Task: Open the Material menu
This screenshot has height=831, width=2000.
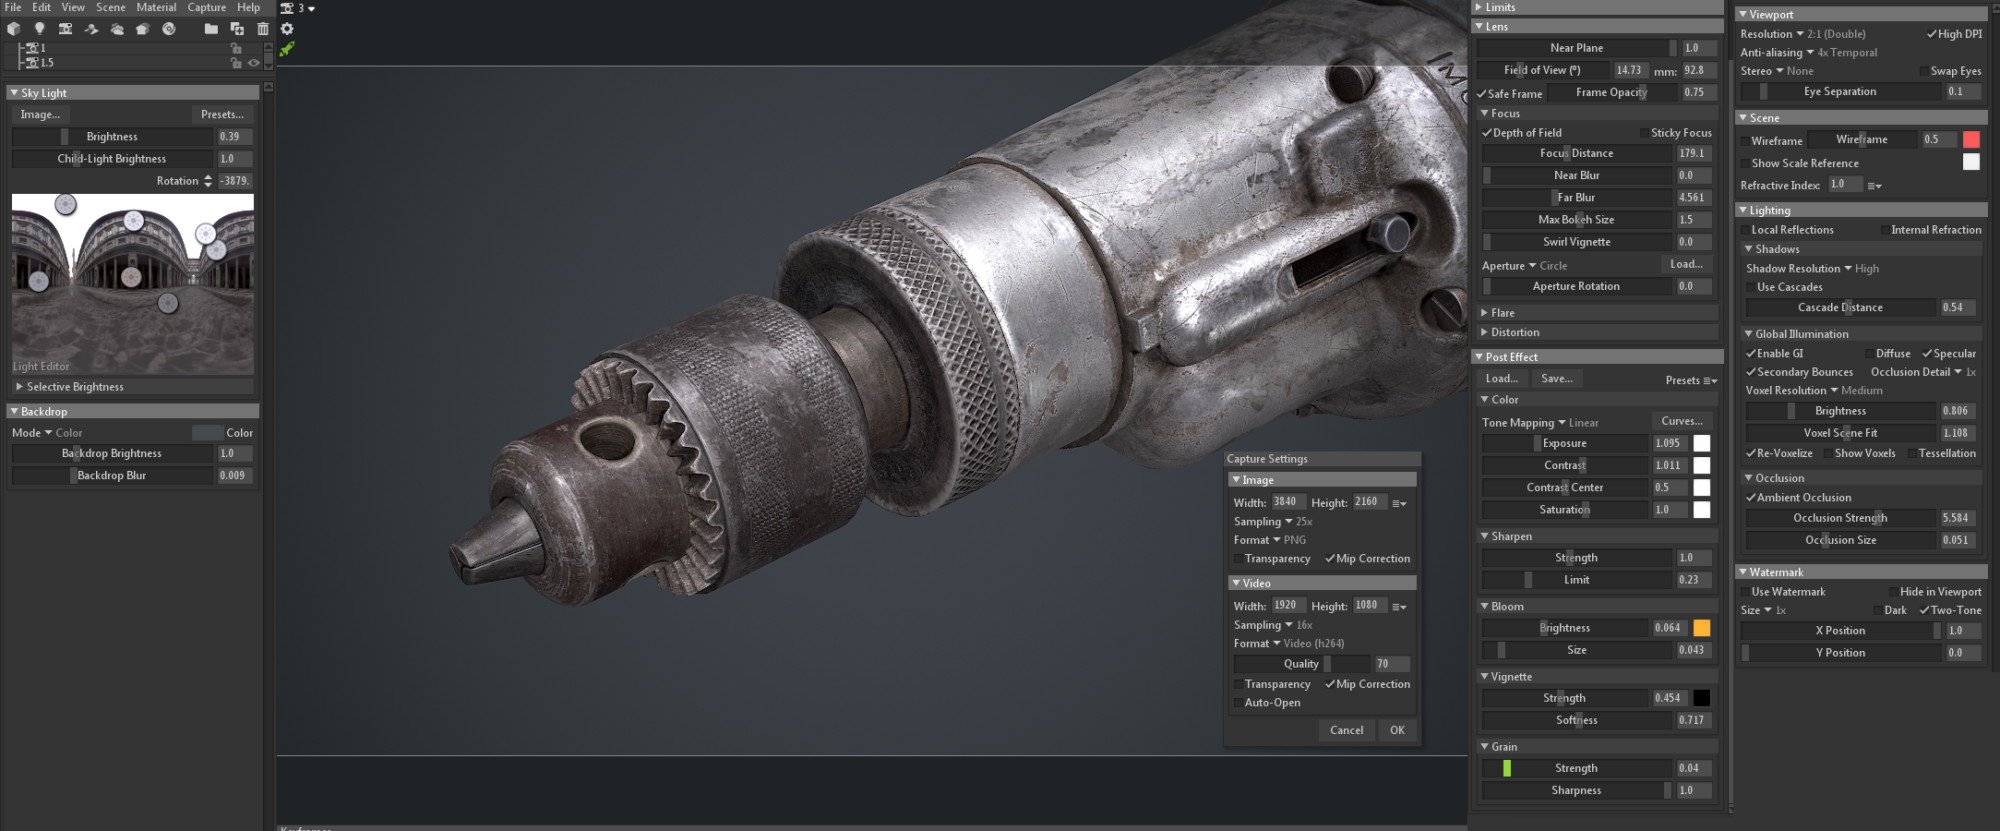Action: coord(156,7)
